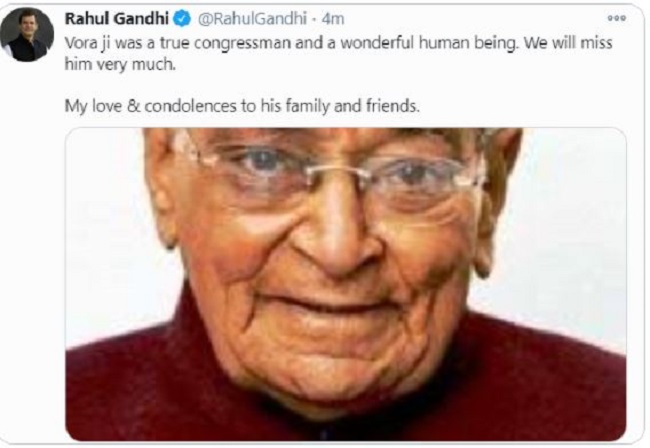
Task: Click the Rahul Gandhi display name
Action: click(x=116, y=19)
